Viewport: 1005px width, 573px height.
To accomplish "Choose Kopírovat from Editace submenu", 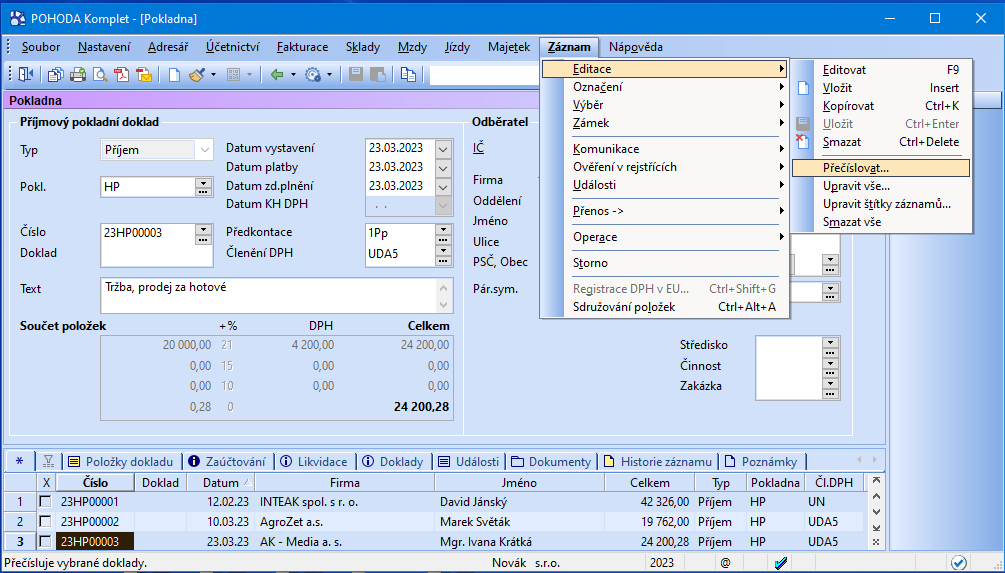I will [881, 106].
